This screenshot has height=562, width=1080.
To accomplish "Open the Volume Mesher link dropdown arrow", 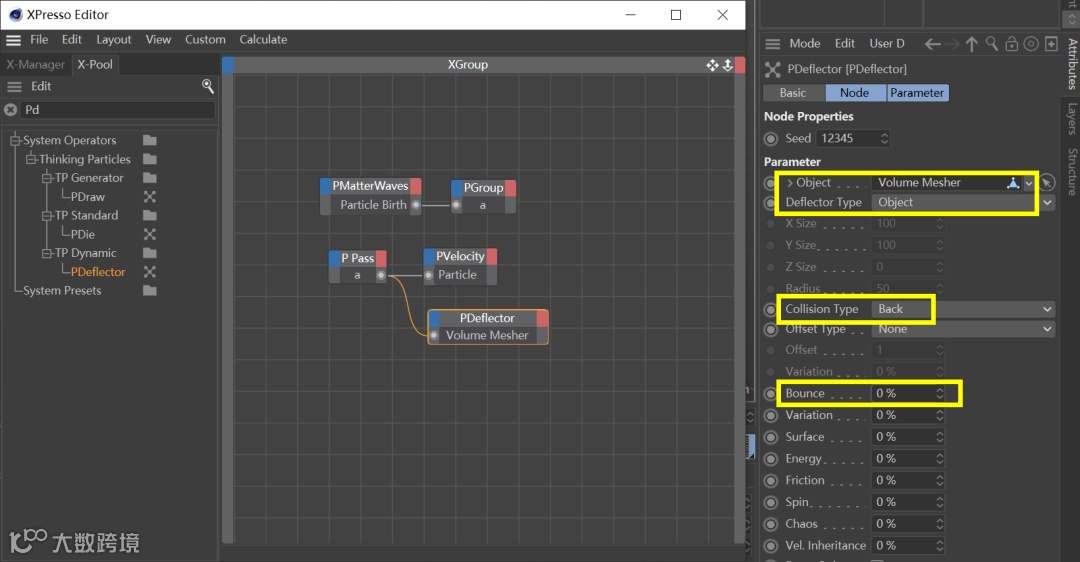I will coord(1029,183).
